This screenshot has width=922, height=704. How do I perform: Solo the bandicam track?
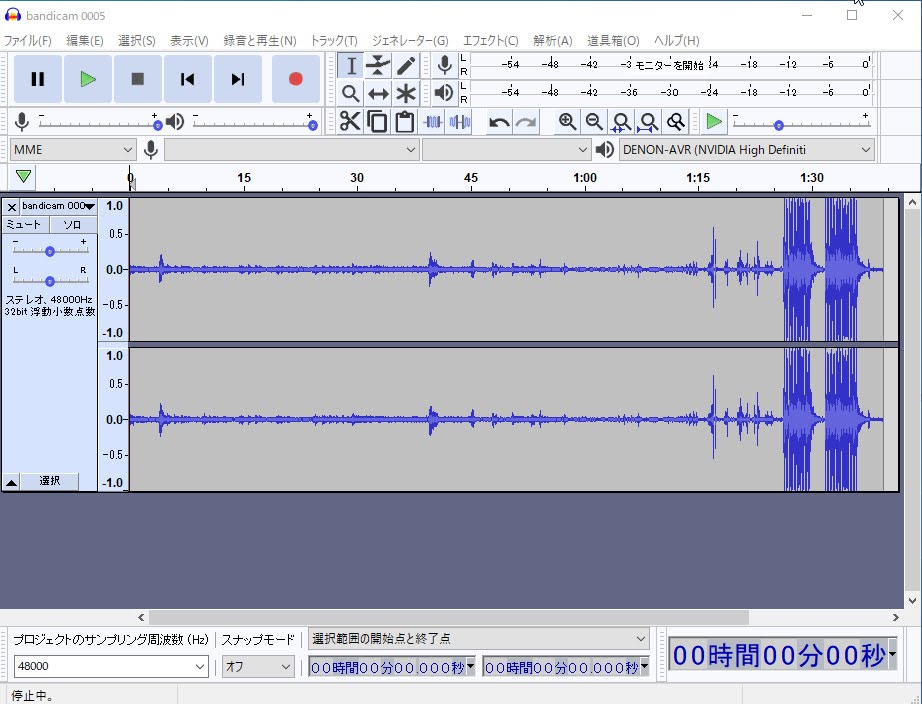click(73, 225)
